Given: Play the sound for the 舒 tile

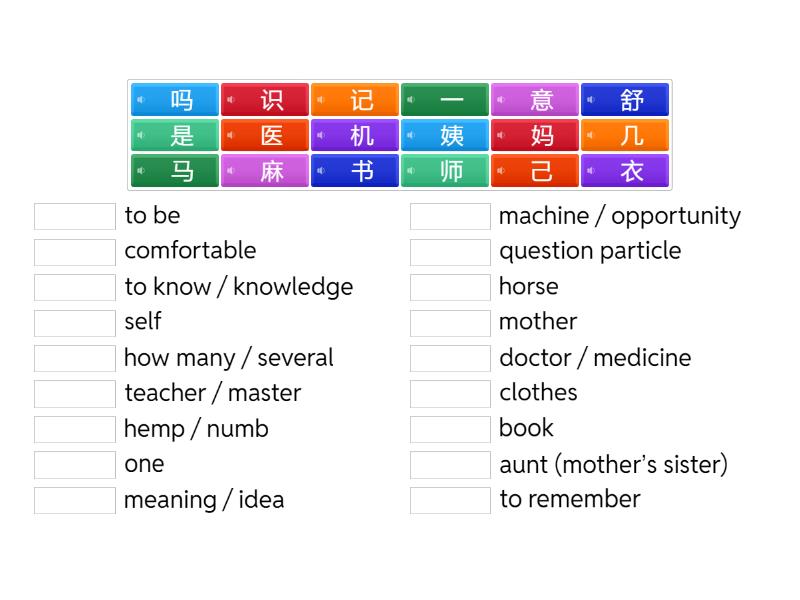Looking at the screenshot, I should coord(591,100).
